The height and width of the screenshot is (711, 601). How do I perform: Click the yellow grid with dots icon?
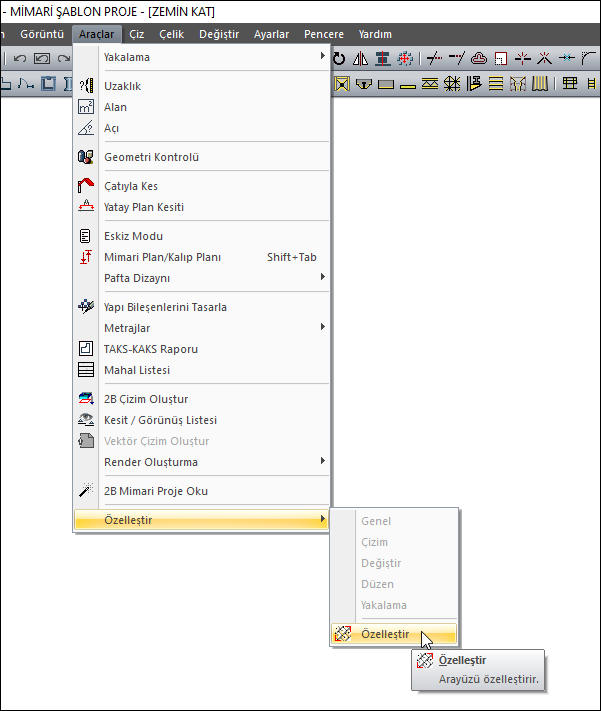[452, 84]
